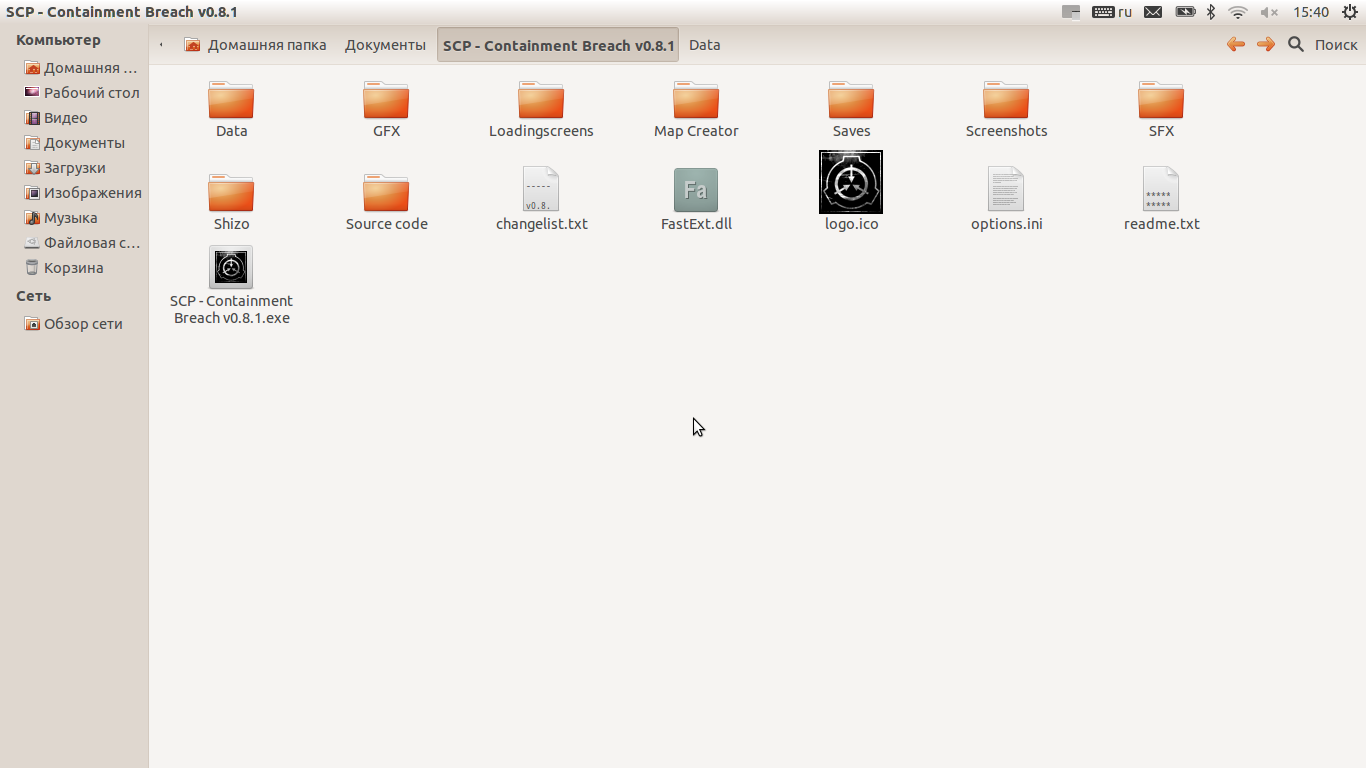Select the Shizo folder
The width and height of the screenshot is (1366, 768).
point(231,193)
